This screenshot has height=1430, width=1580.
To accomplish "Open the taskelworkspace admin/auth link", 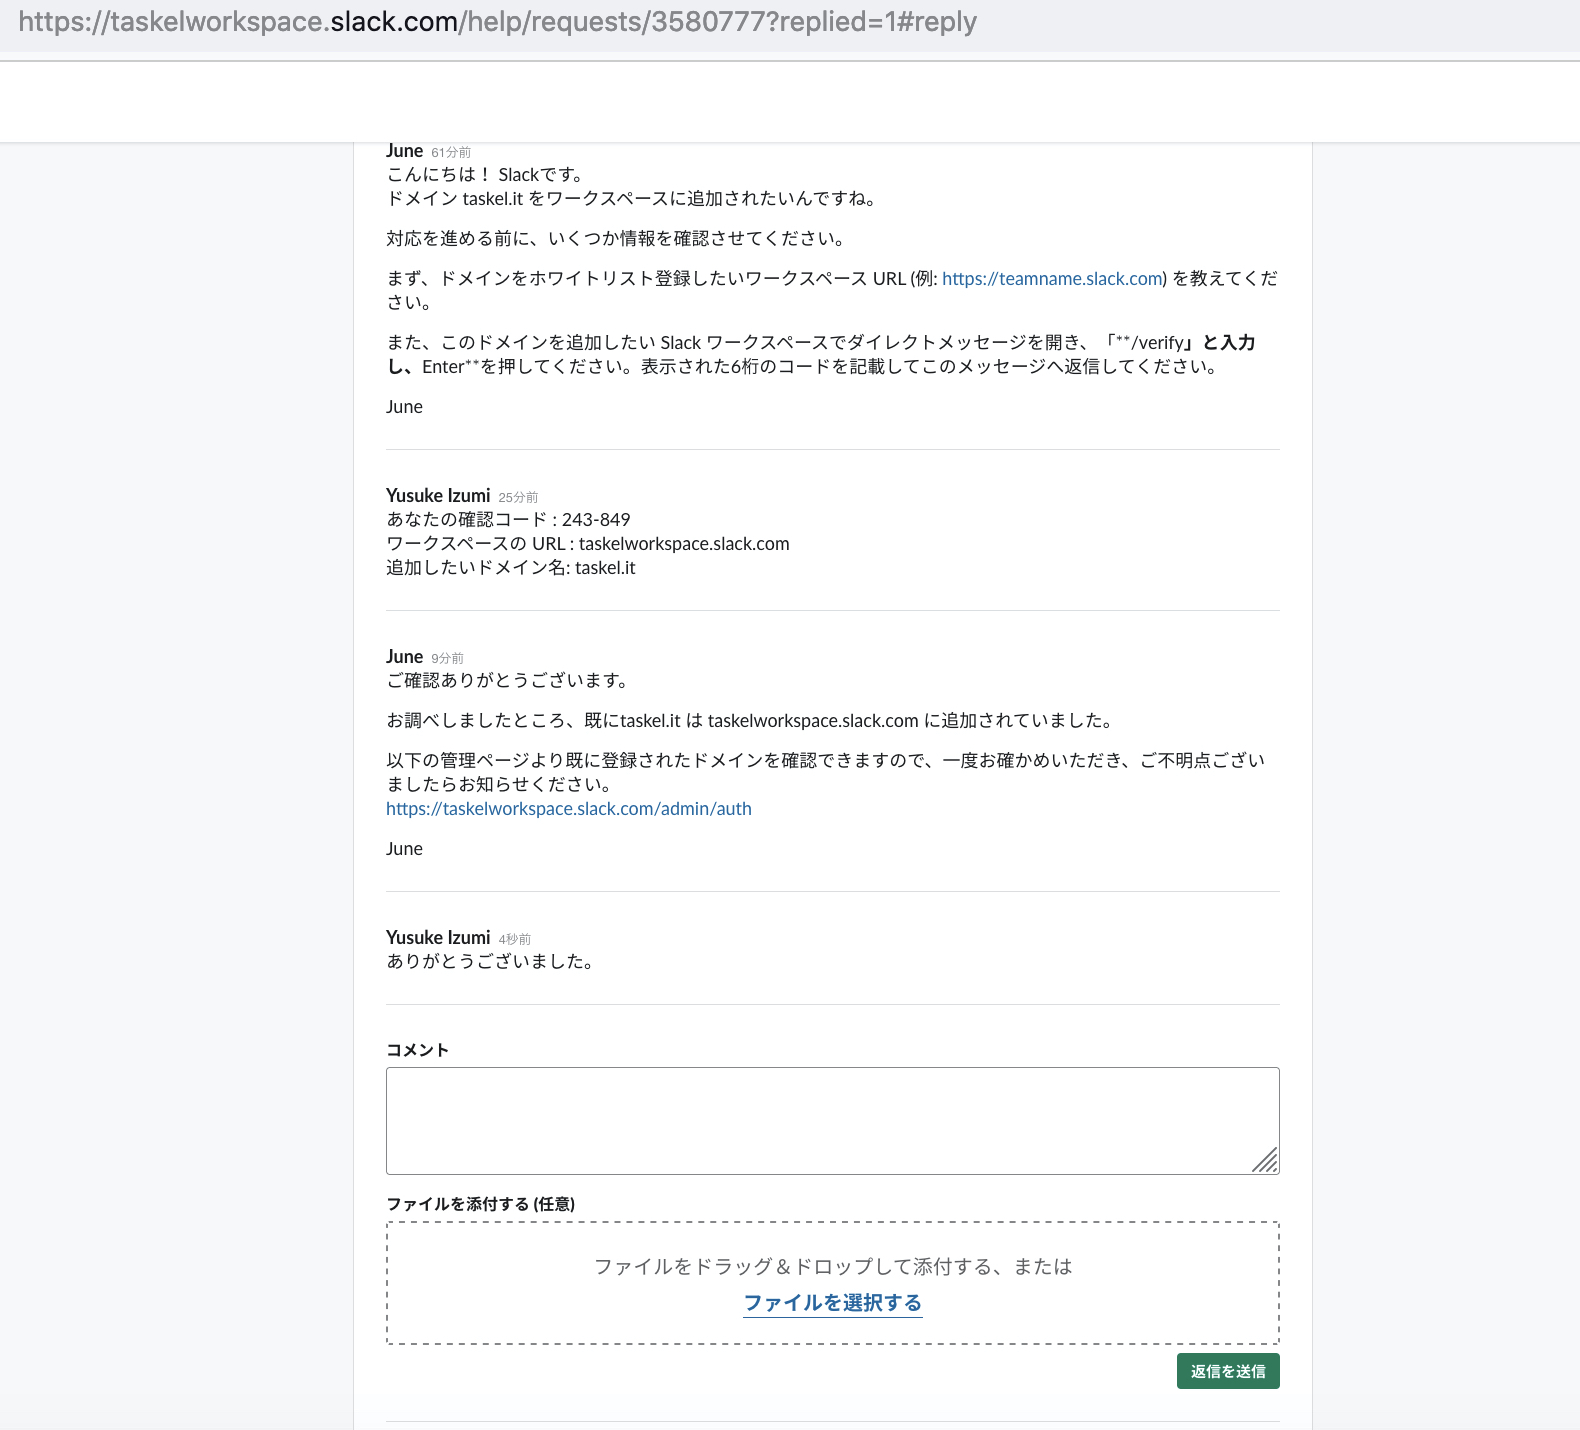I will coord(568,809).
